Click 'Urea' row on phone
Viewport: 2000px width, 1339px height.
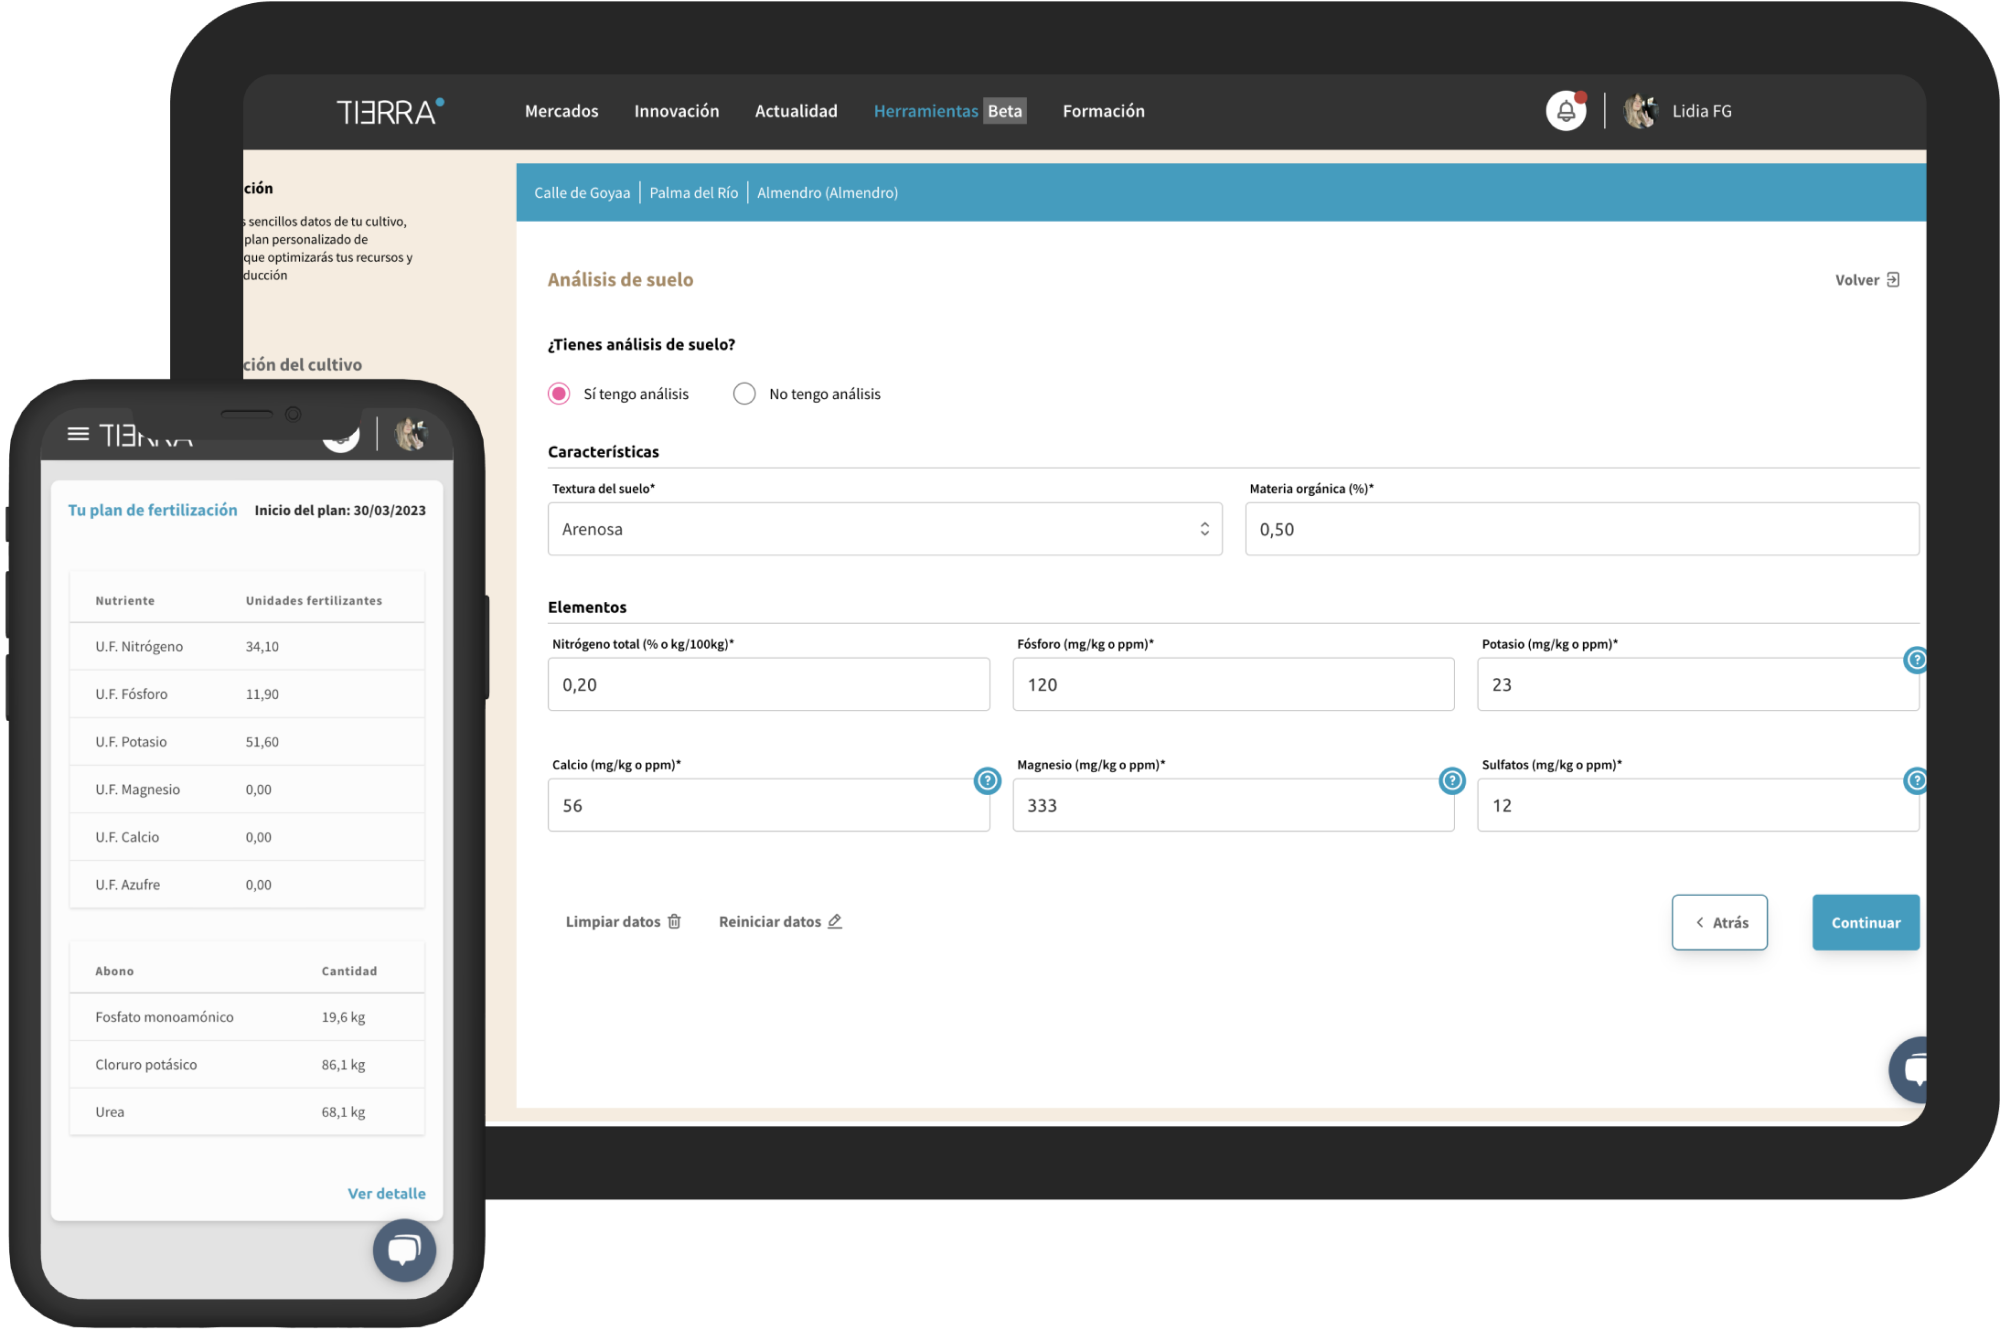tap(247, 1112)
